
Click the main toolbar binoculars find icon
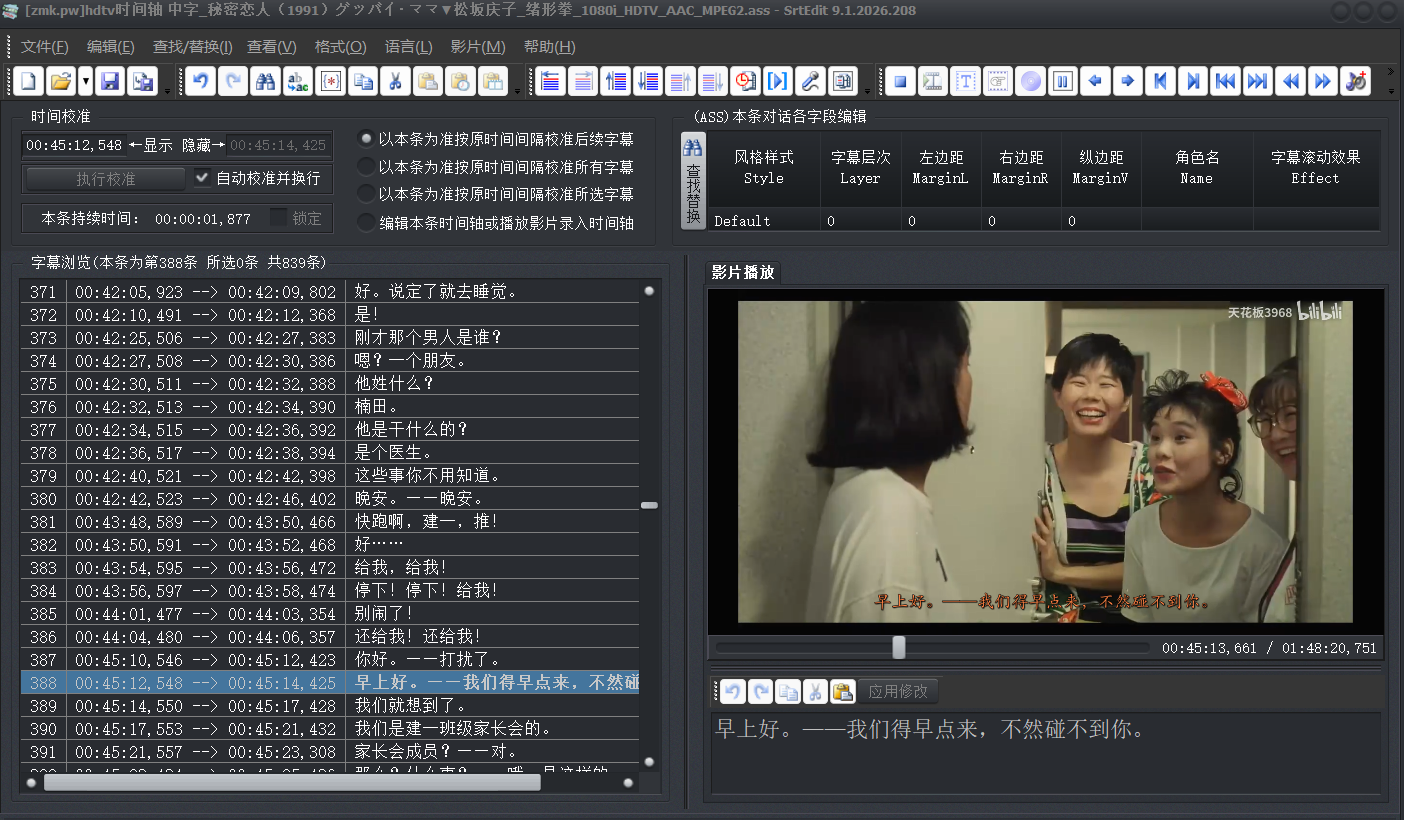tap(265, 81)
